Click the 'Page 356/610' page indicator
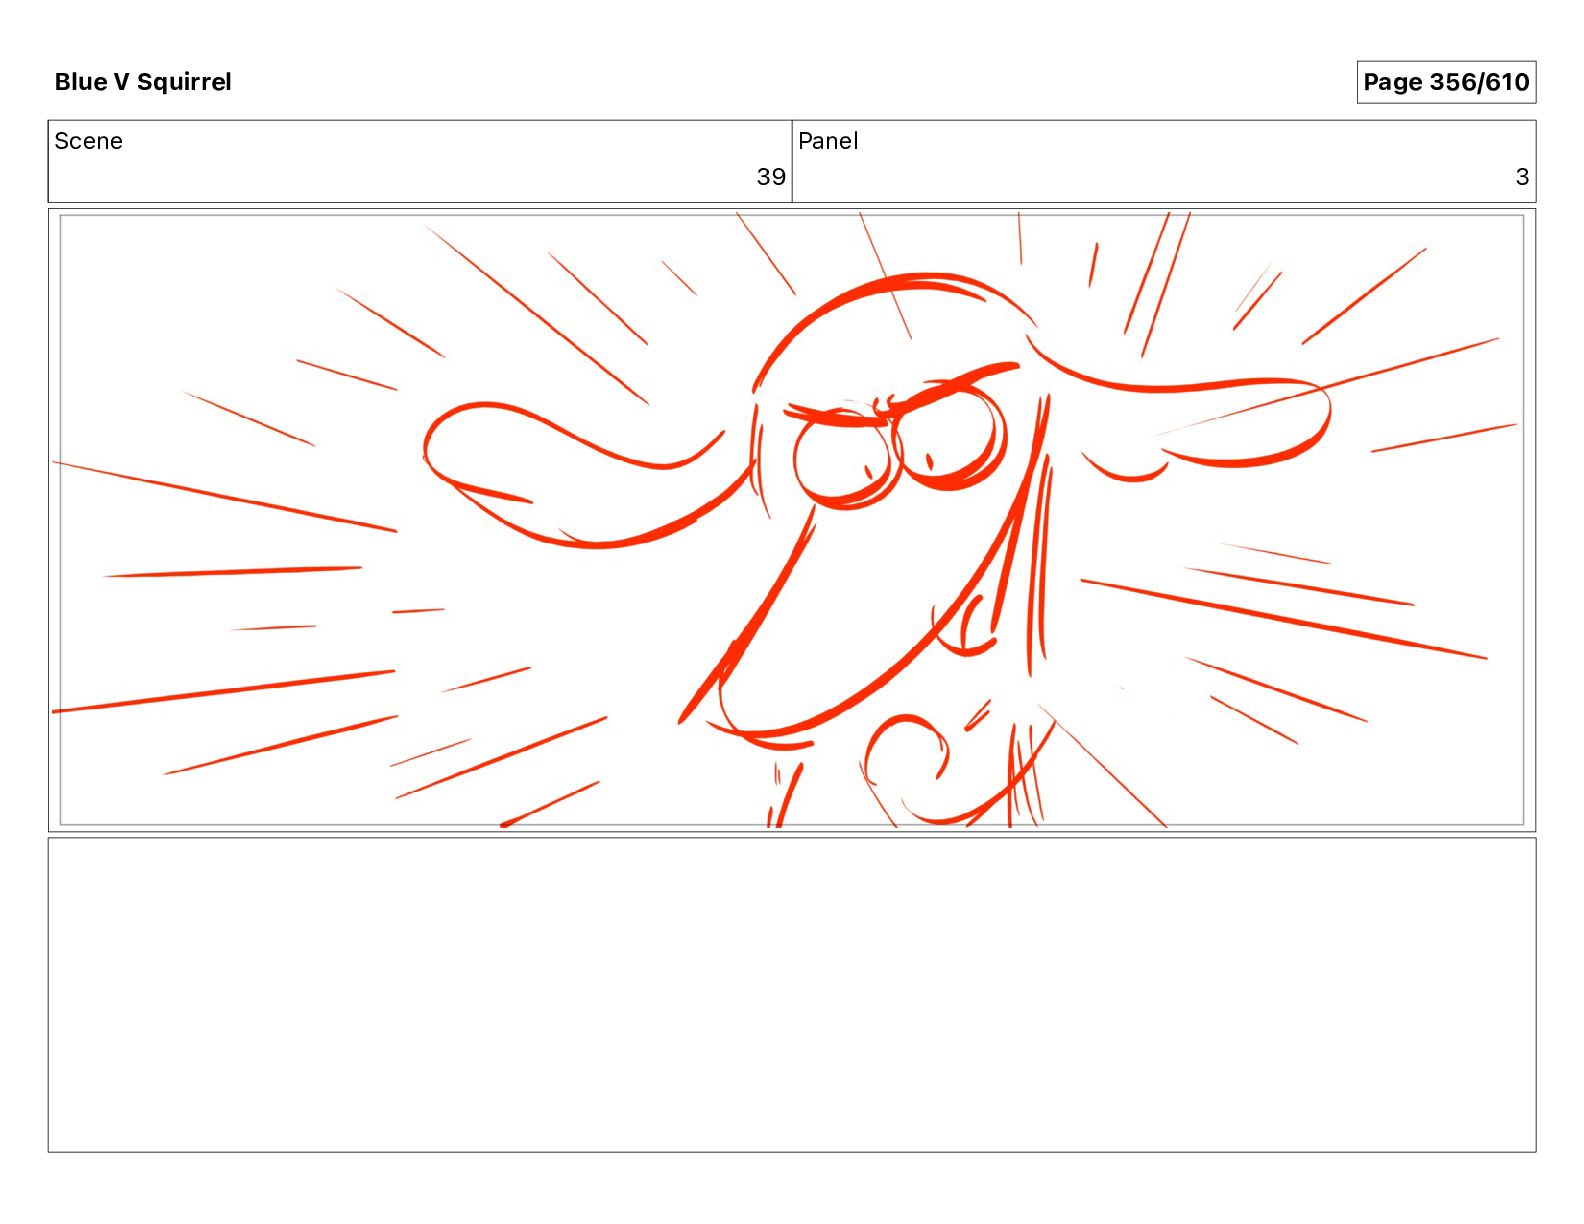The height and width of the screenshot is (1224, 1584). pyautogui.click(x=1446, y=82)
